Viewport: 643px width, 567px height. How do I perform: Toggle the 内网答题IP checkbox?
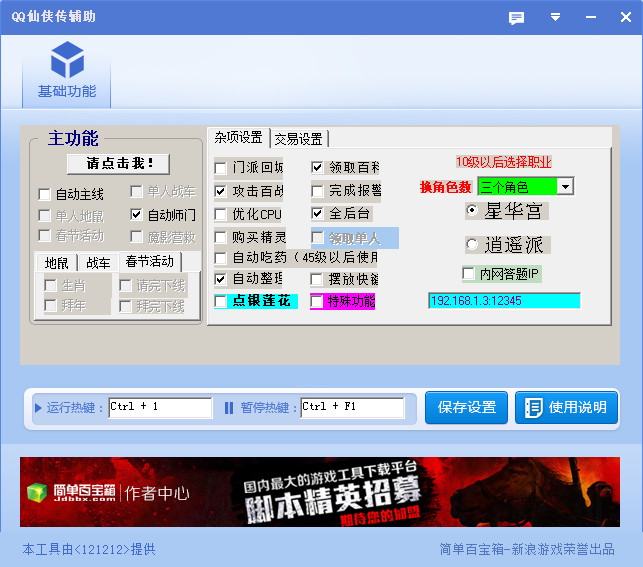[468, 274]
